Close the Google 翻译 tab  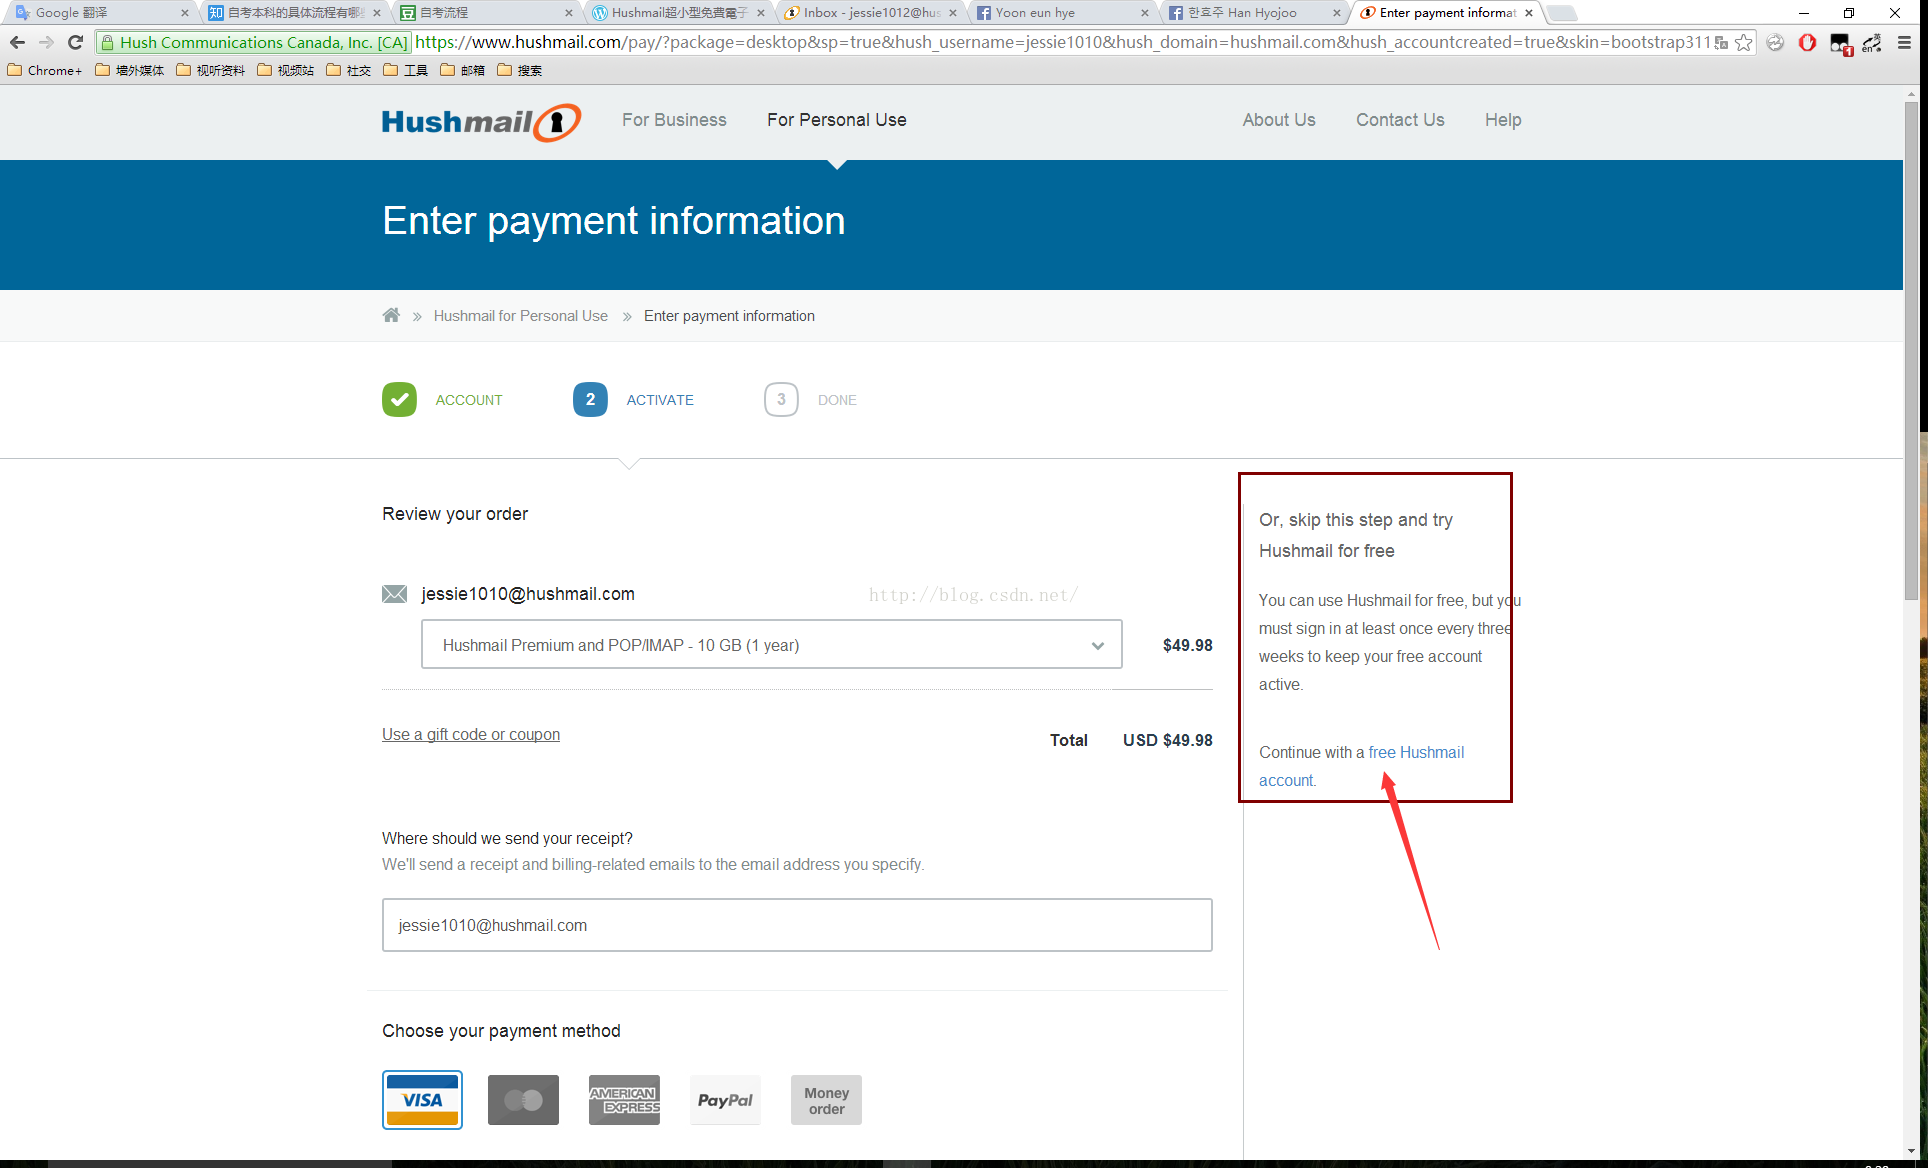(184, 13)
